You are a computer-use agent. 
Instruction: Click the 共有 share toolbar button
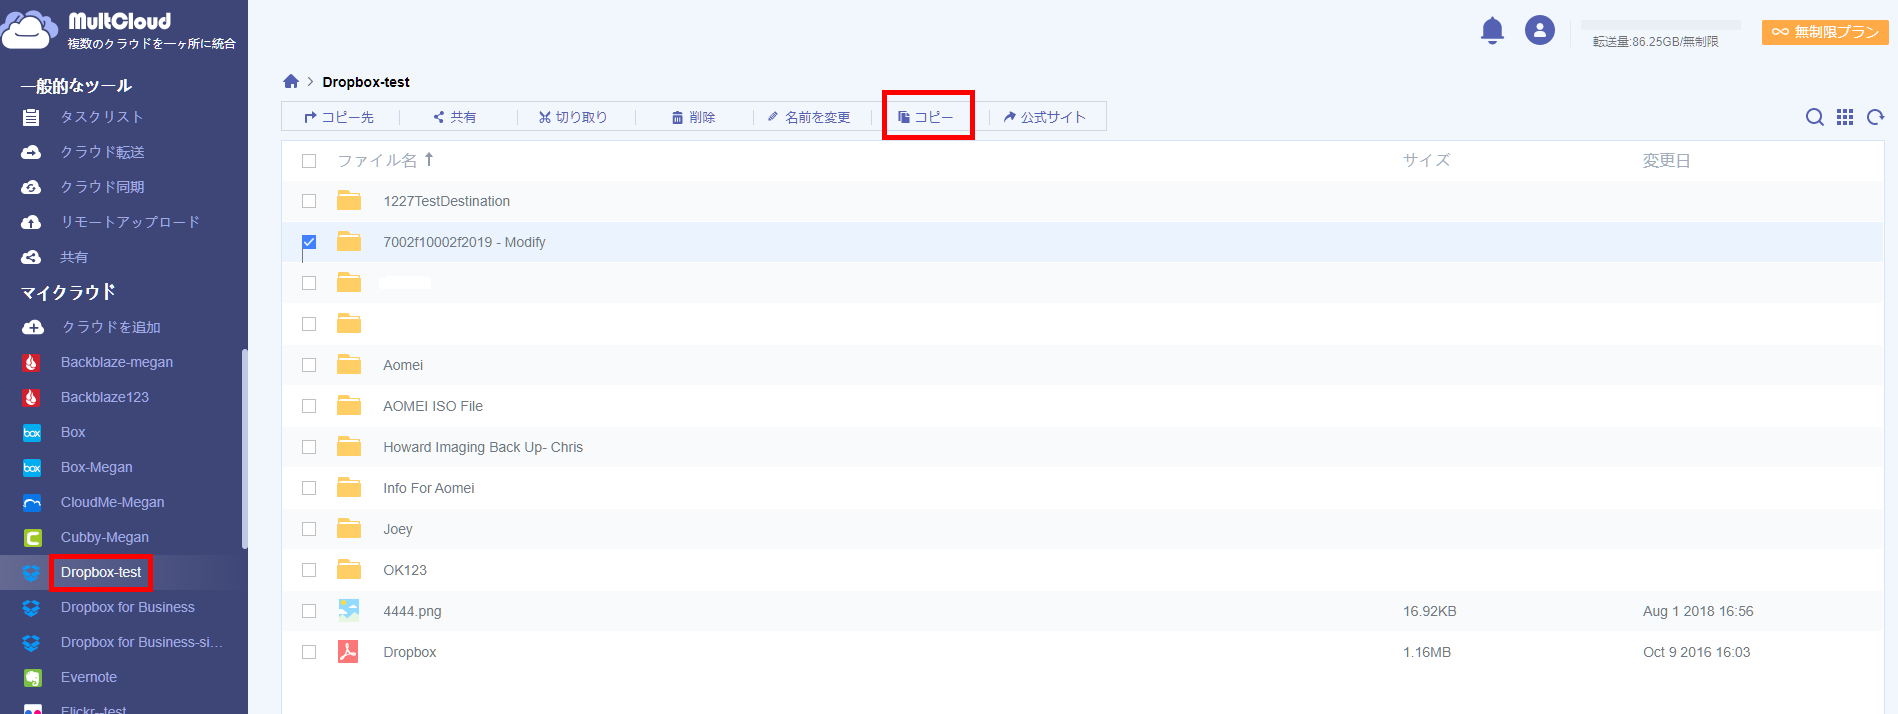tap(455, 117)
